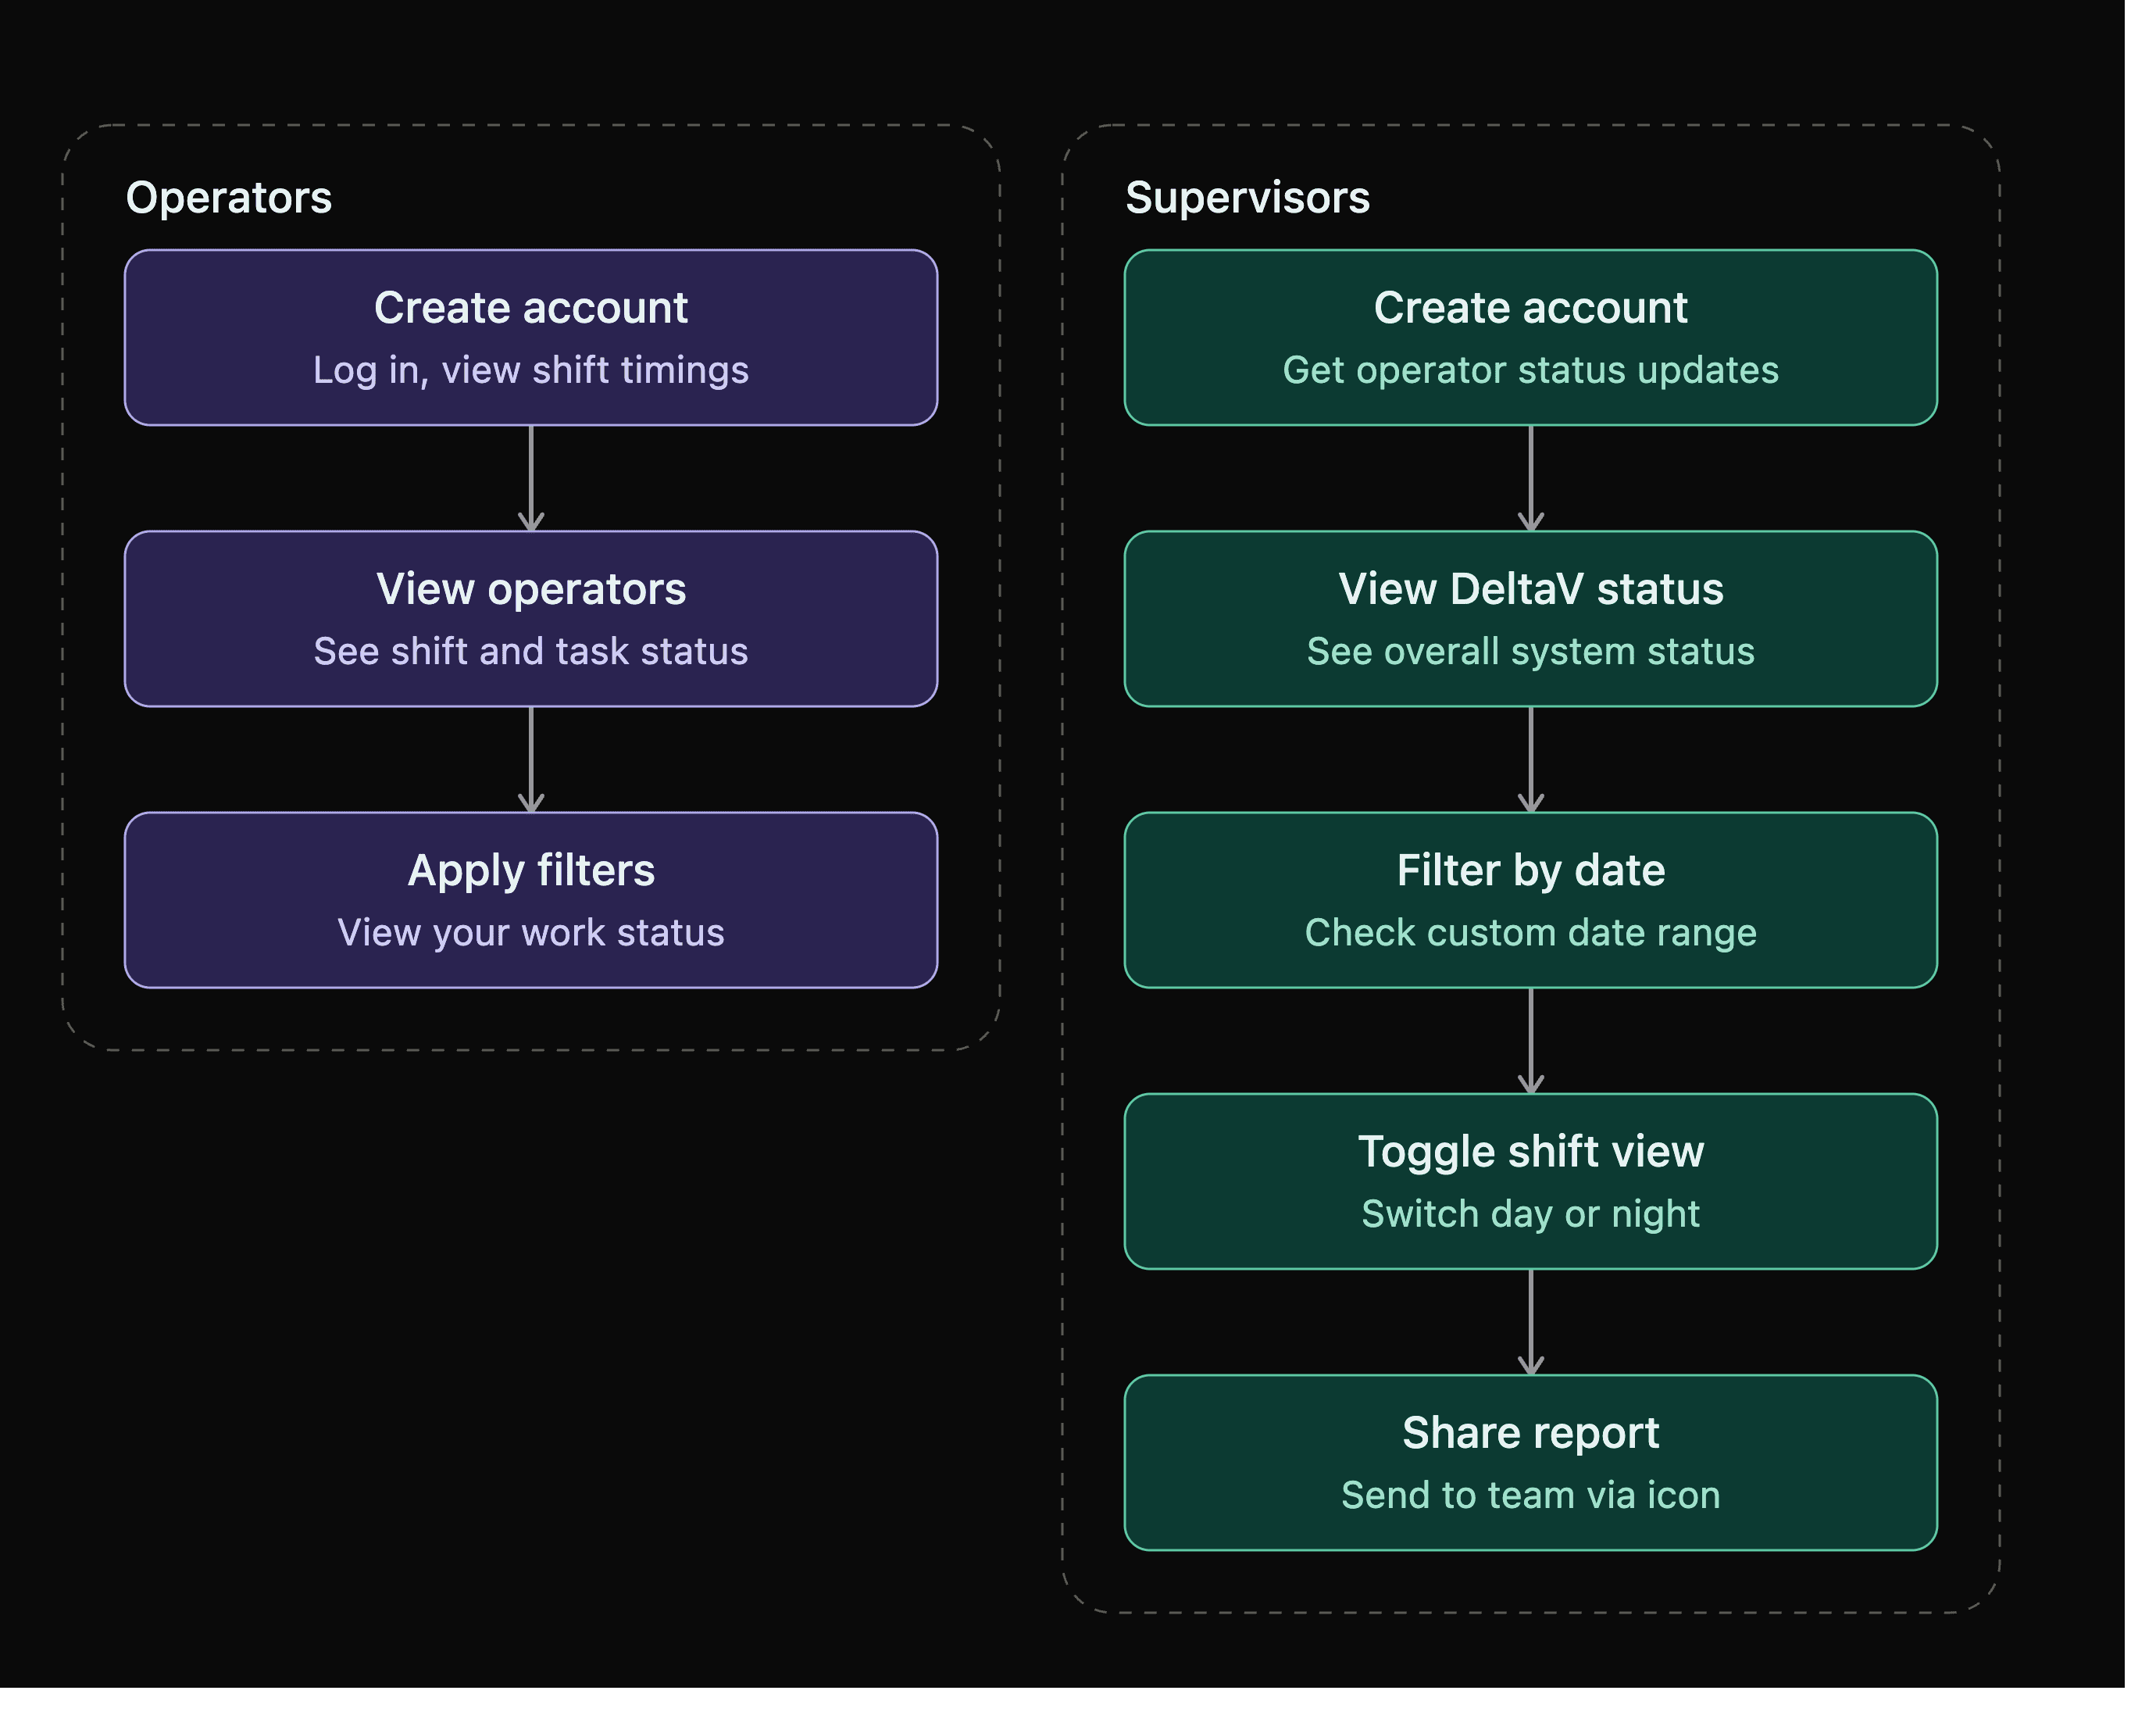Image resolution: width=2156 pixels, height=1719 pixels.
Task: Click 'See shift and task status' text
Action: click(531, 651)
